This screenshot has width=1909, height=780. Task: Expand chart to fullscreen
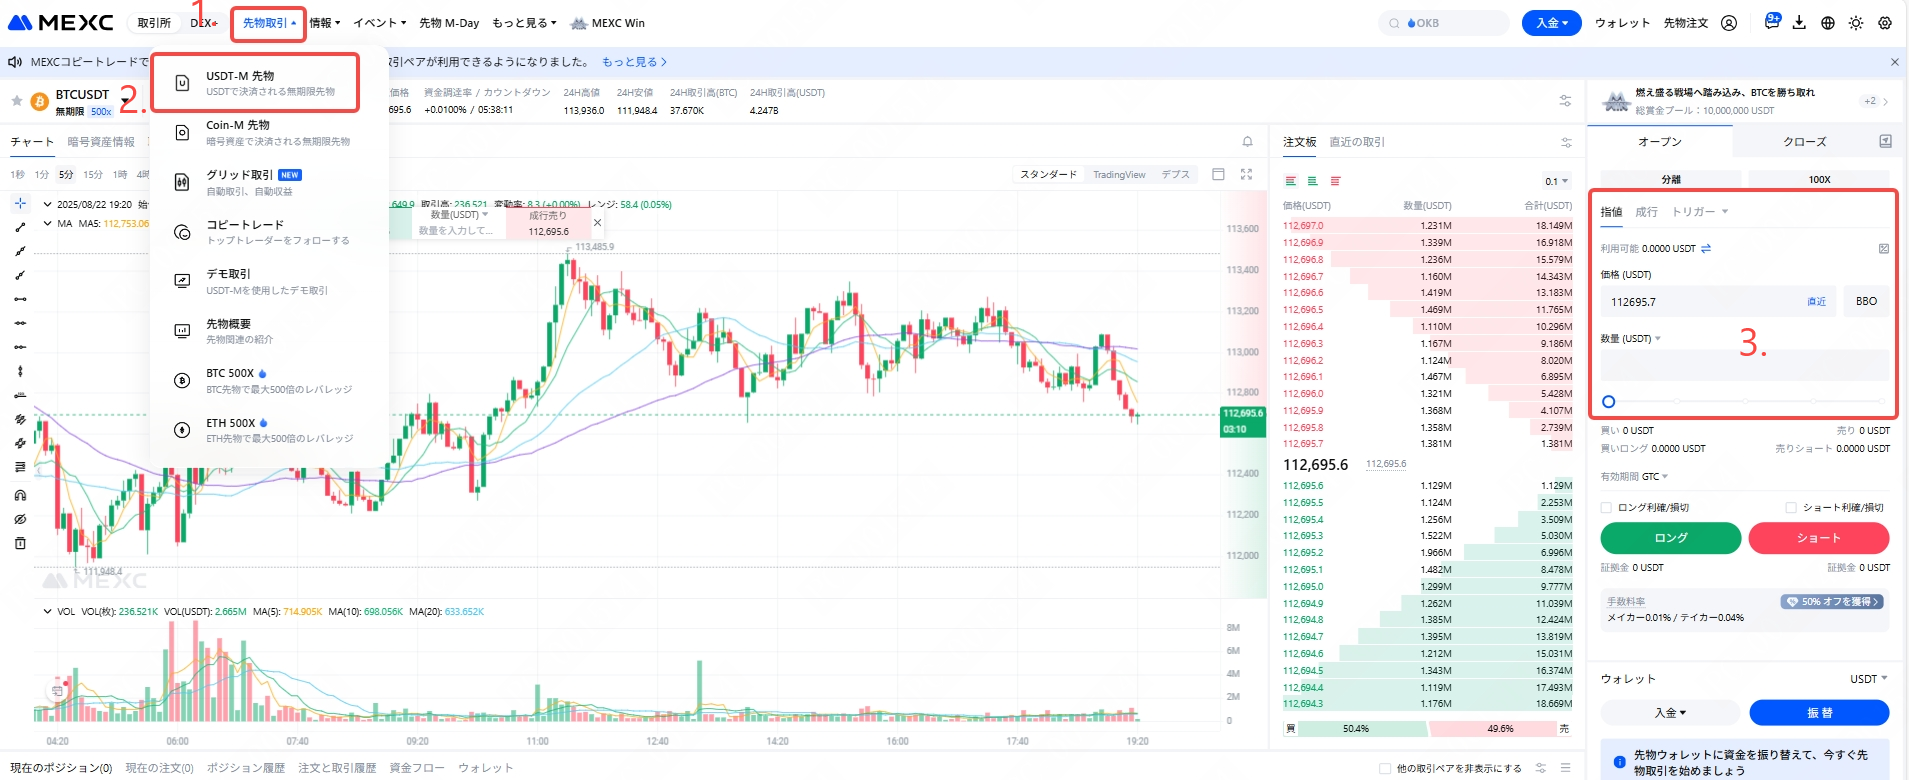(1246, 174)
